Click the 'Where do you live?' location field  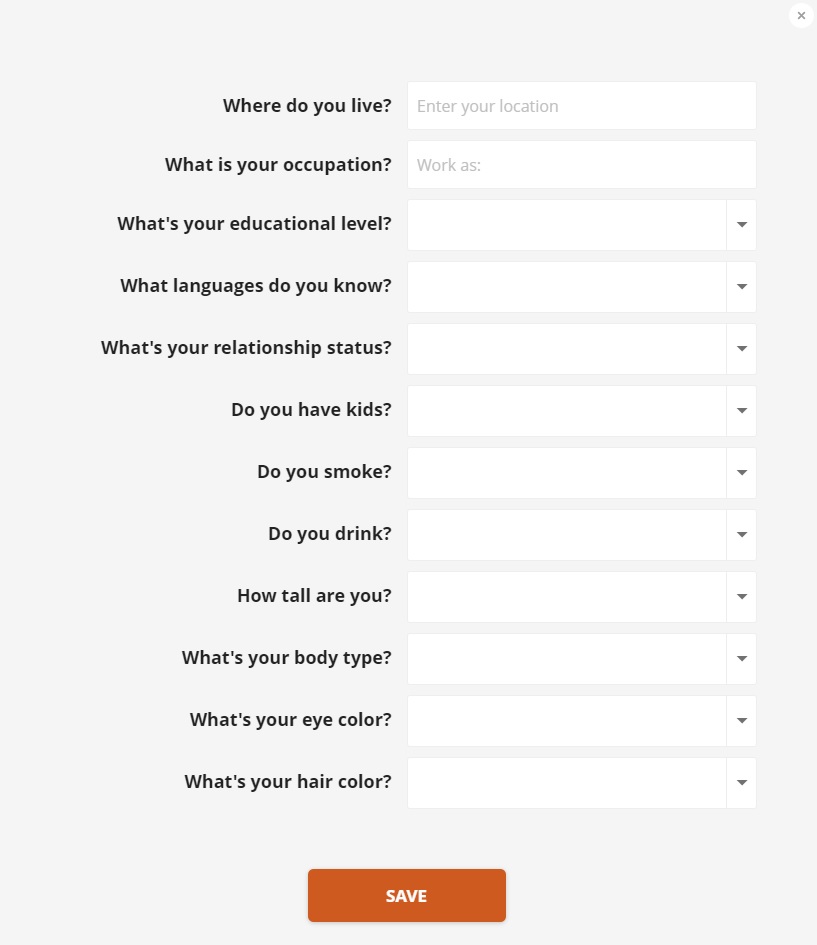click(581, 106)
